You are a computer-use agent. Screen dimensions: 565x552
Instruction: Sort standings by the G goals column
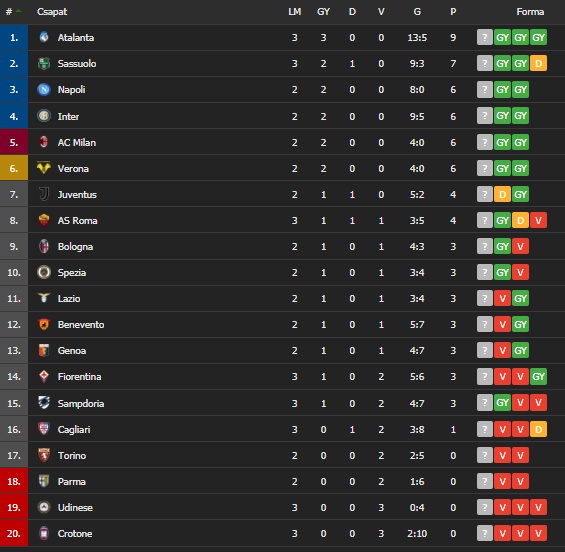417,12
